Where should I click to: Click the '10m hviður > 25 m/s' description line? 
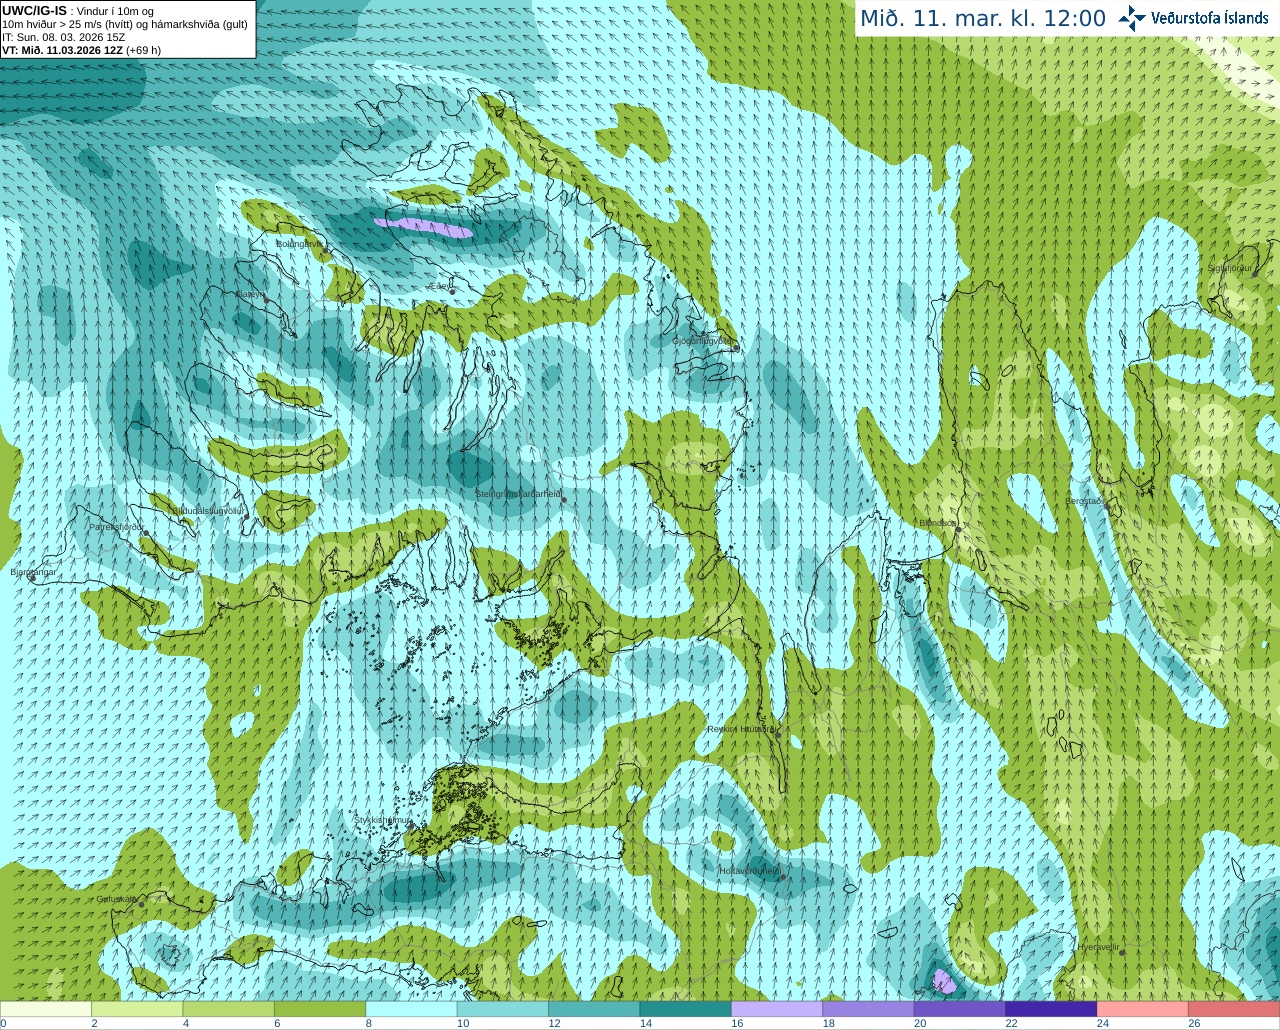[x=125, y=24]
